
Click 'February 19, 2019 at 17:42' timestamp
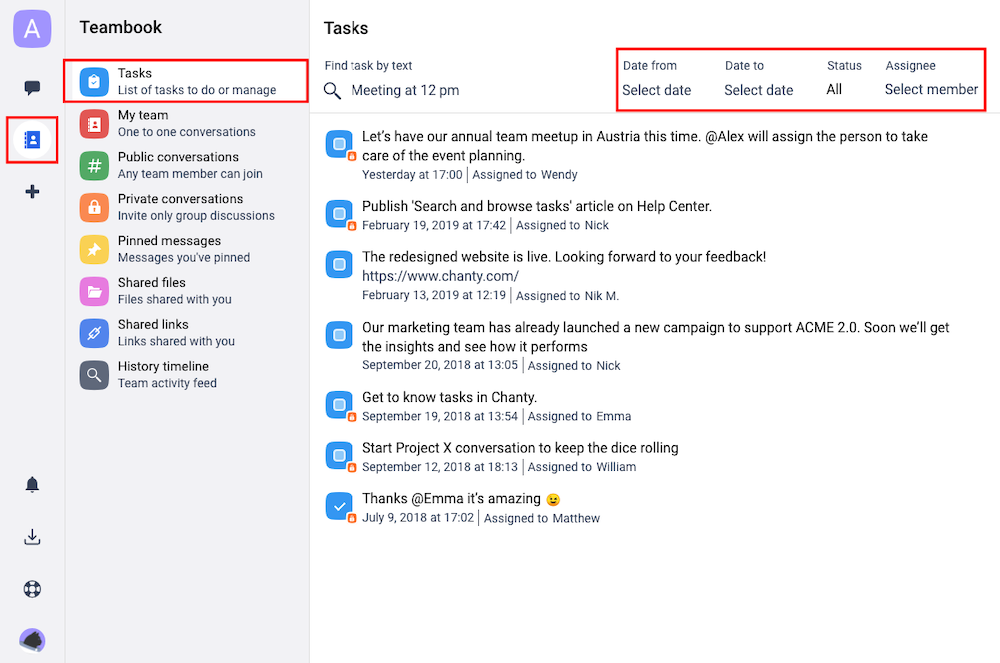(434, 225)
